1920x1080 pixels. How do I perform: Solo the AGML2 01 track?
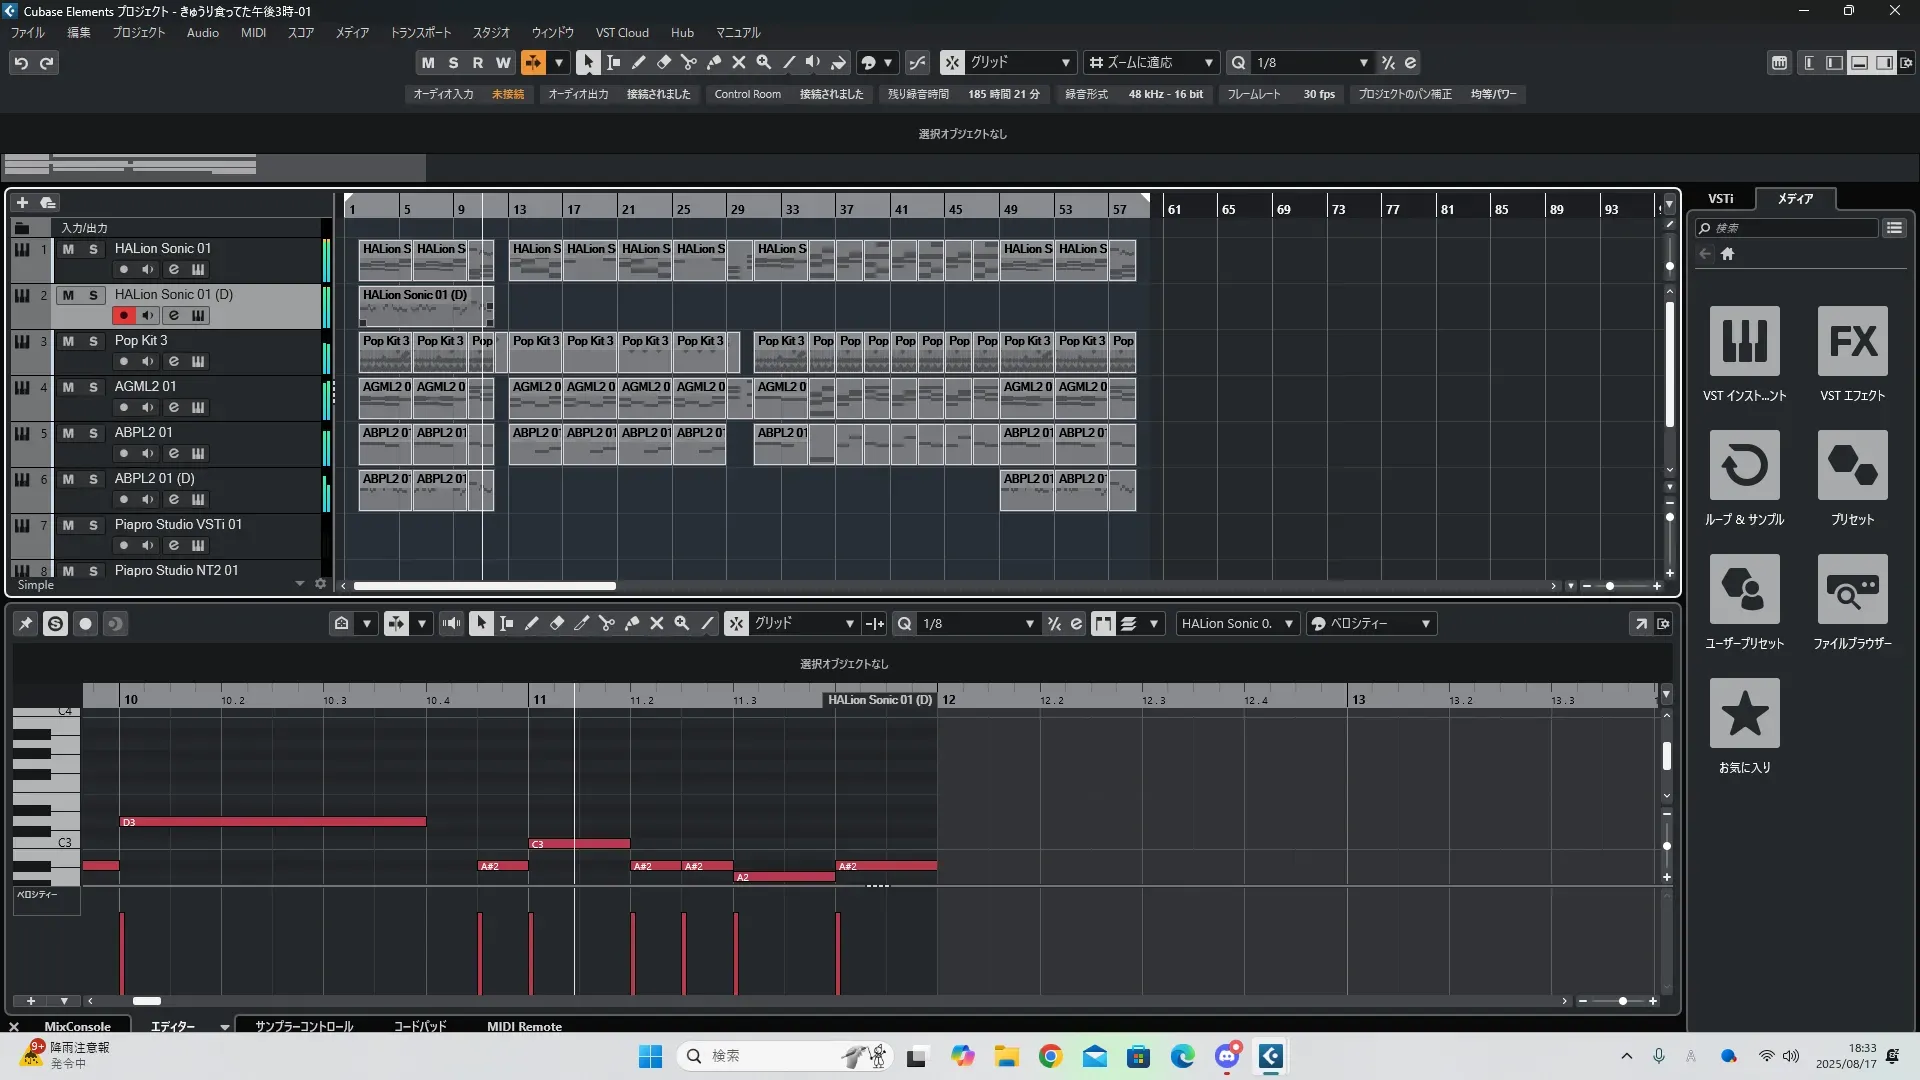coord(93,387)
